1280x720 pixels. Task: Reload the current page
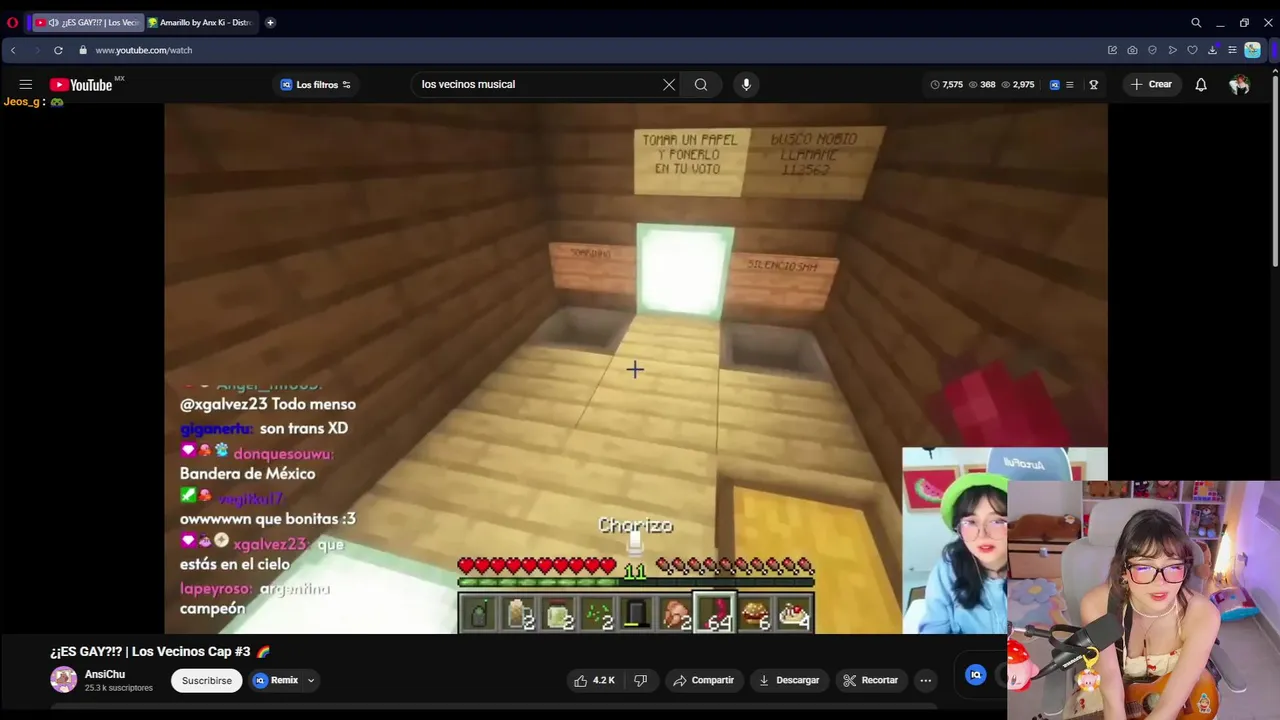(58, 50)
